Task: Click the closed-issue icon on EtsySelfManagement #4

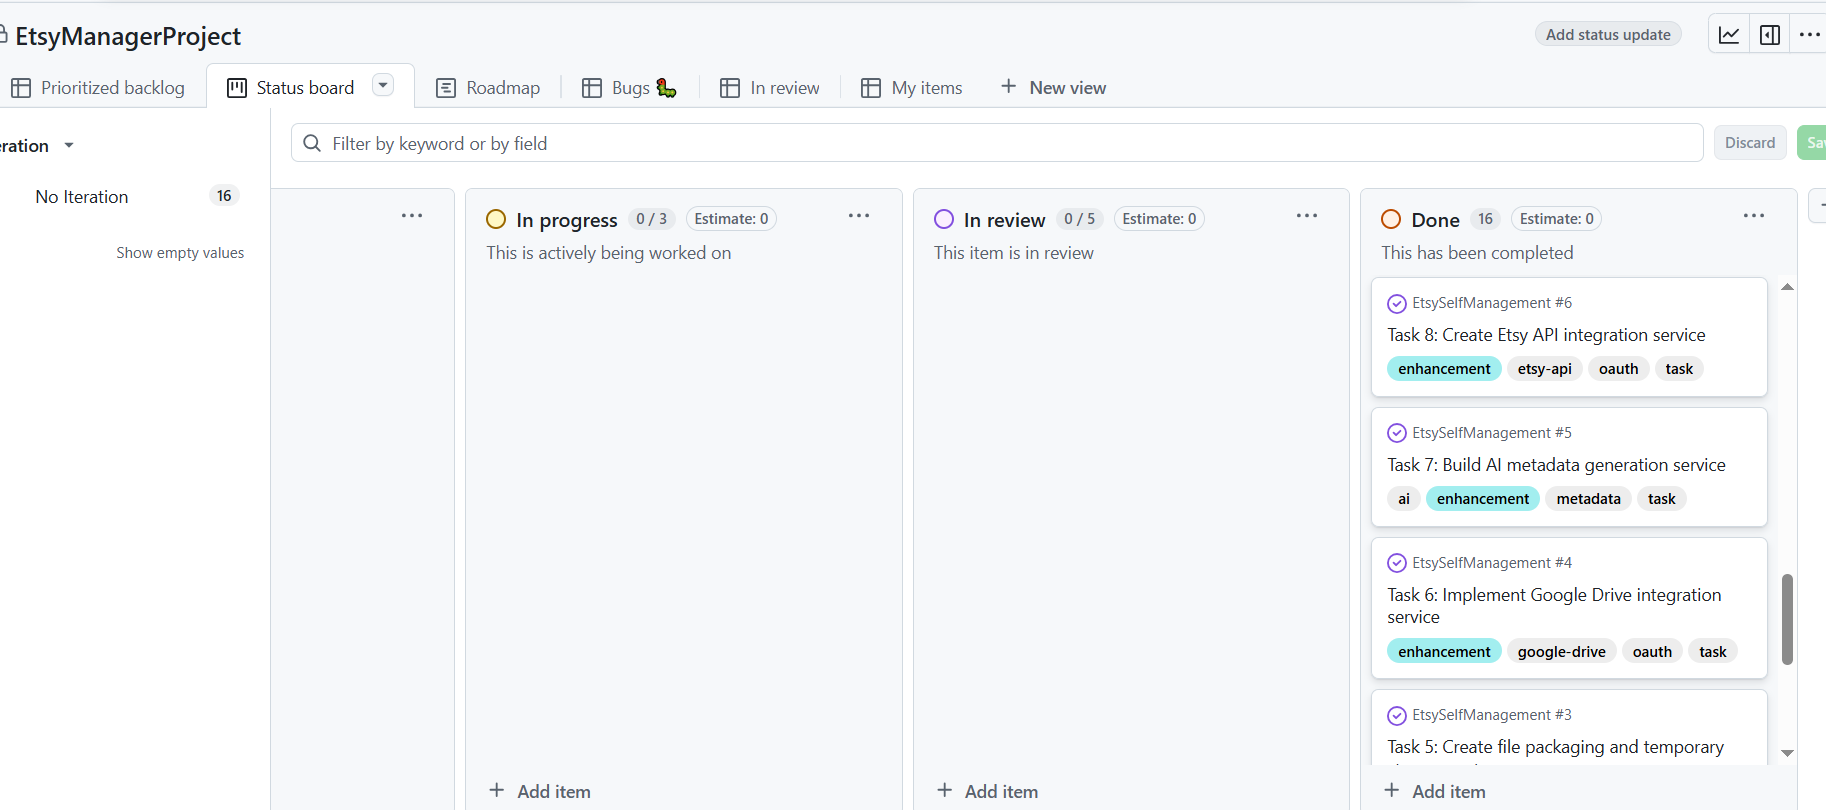Action: tap(1397, 563)
